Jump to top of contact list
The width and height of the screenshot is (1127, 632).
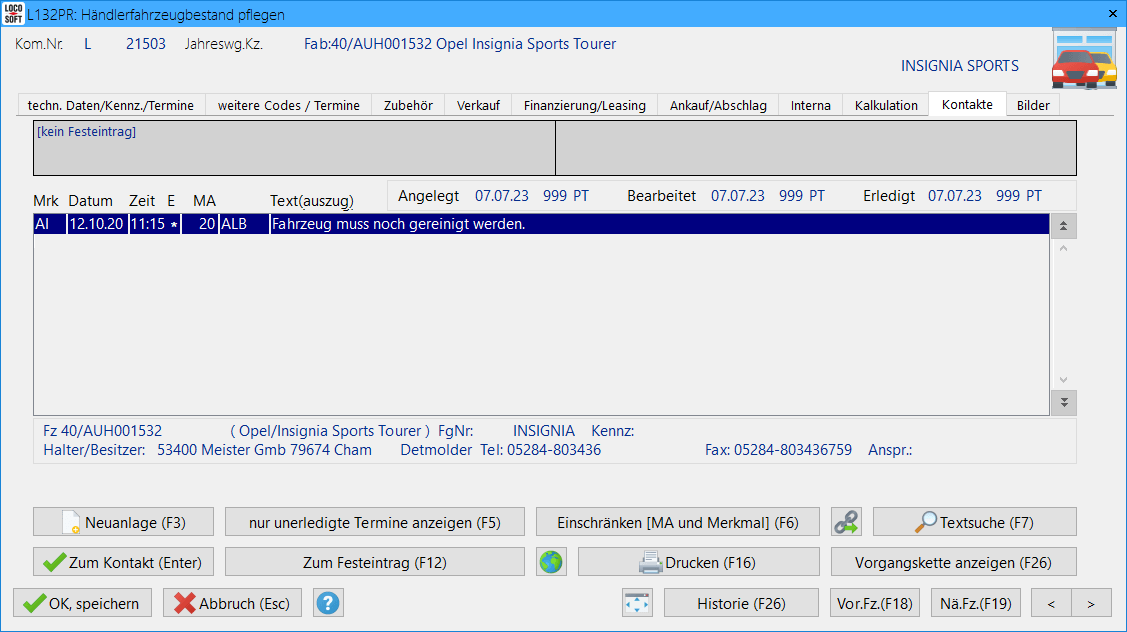click(x=1063, y=226)
